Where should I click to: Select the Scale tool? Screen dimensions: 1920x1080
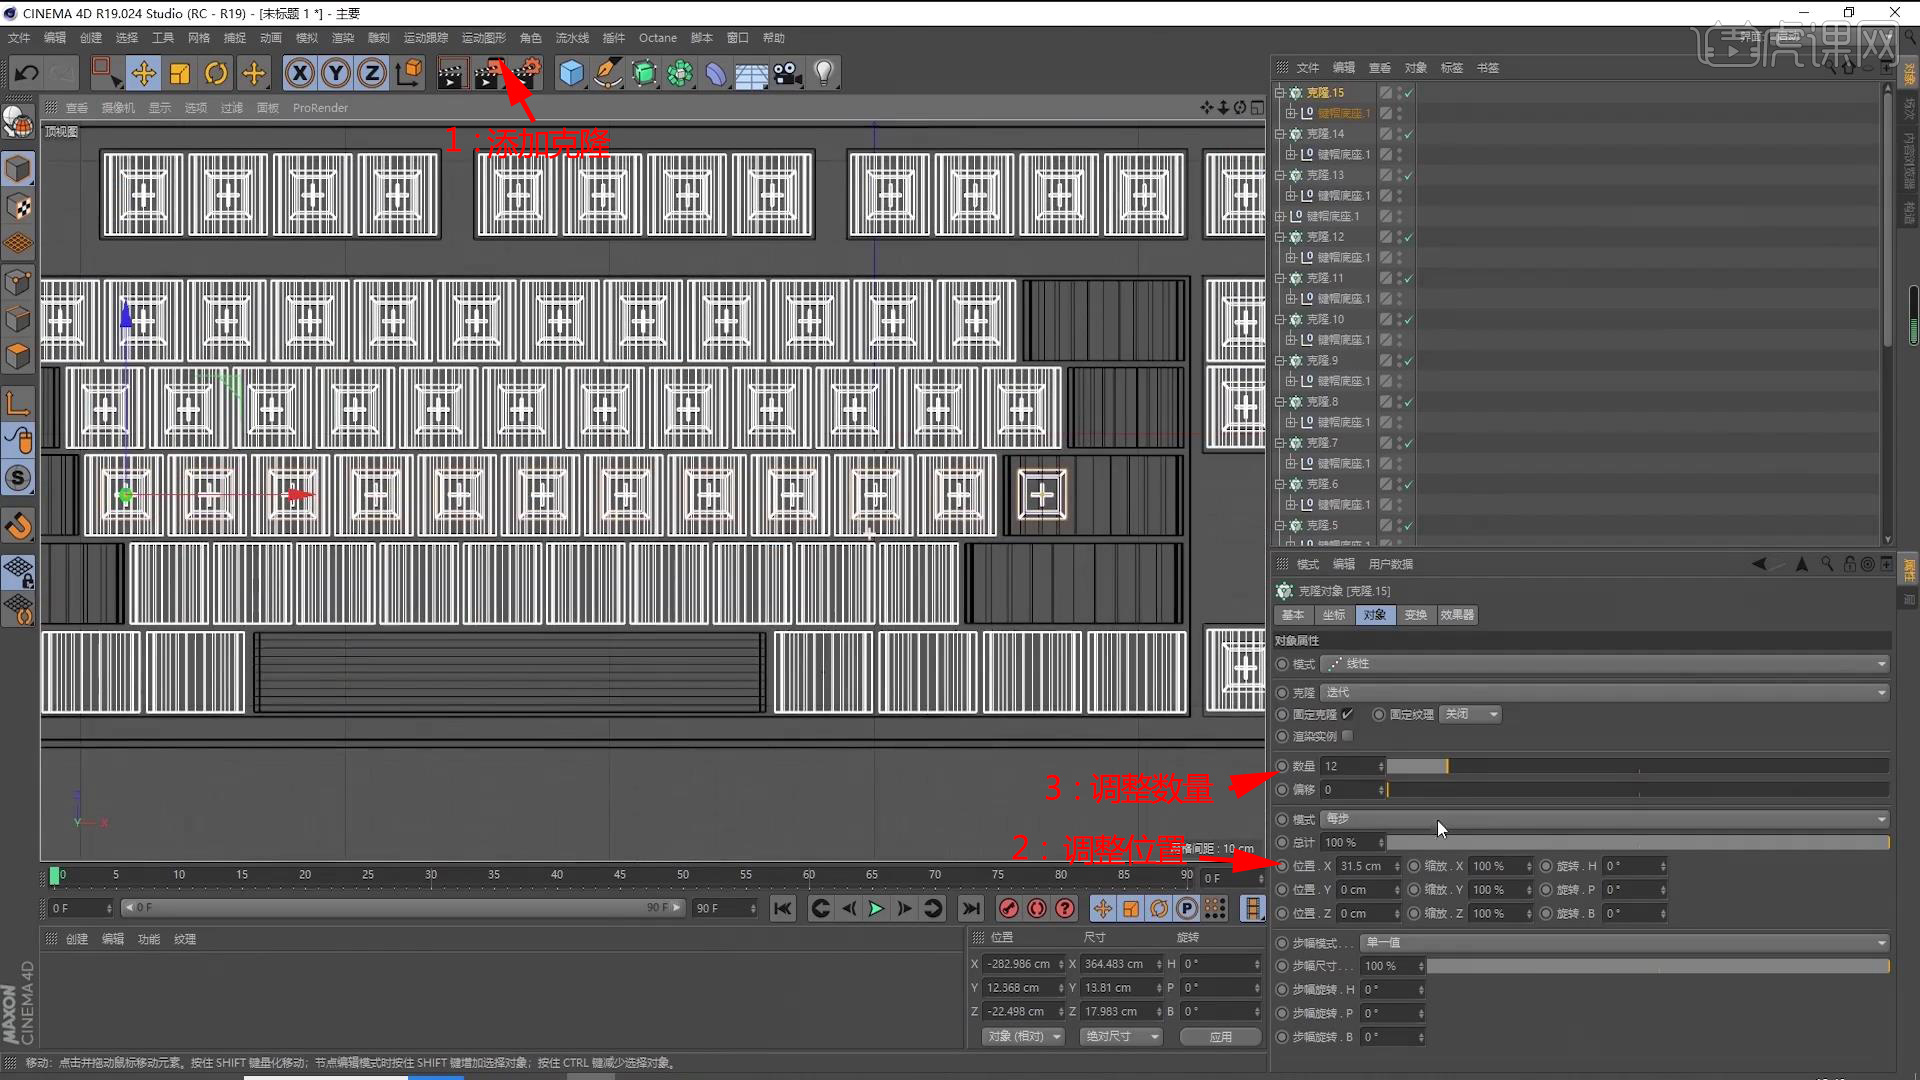[x=180, y=73]
